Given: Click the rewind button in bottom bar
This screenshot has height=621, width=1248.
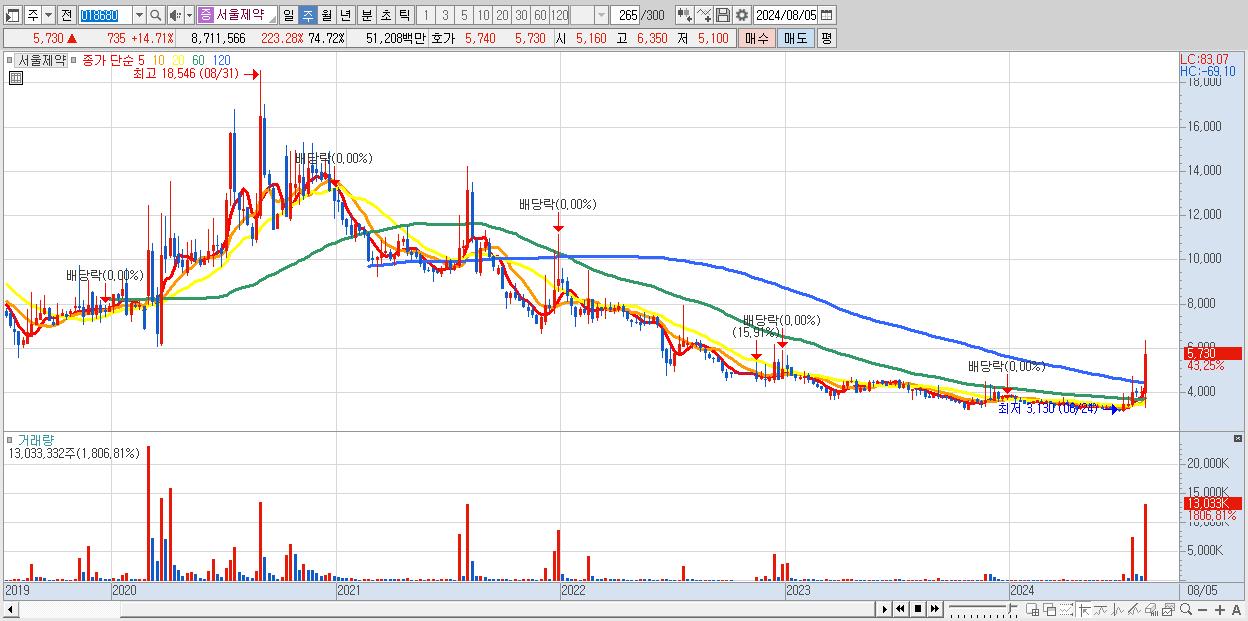Looking at the screenshot, I should coord(900,609).
